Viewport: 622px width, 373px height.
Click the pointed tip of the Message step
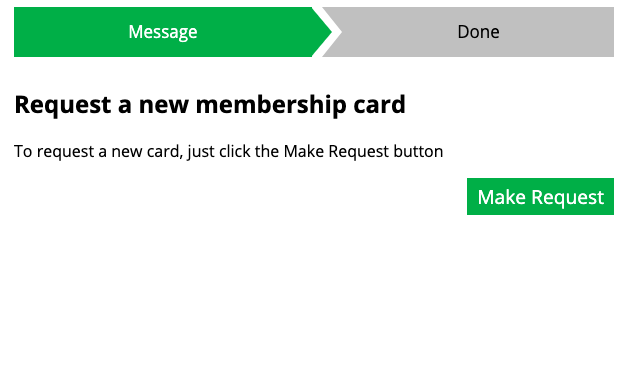pos(326,32)
